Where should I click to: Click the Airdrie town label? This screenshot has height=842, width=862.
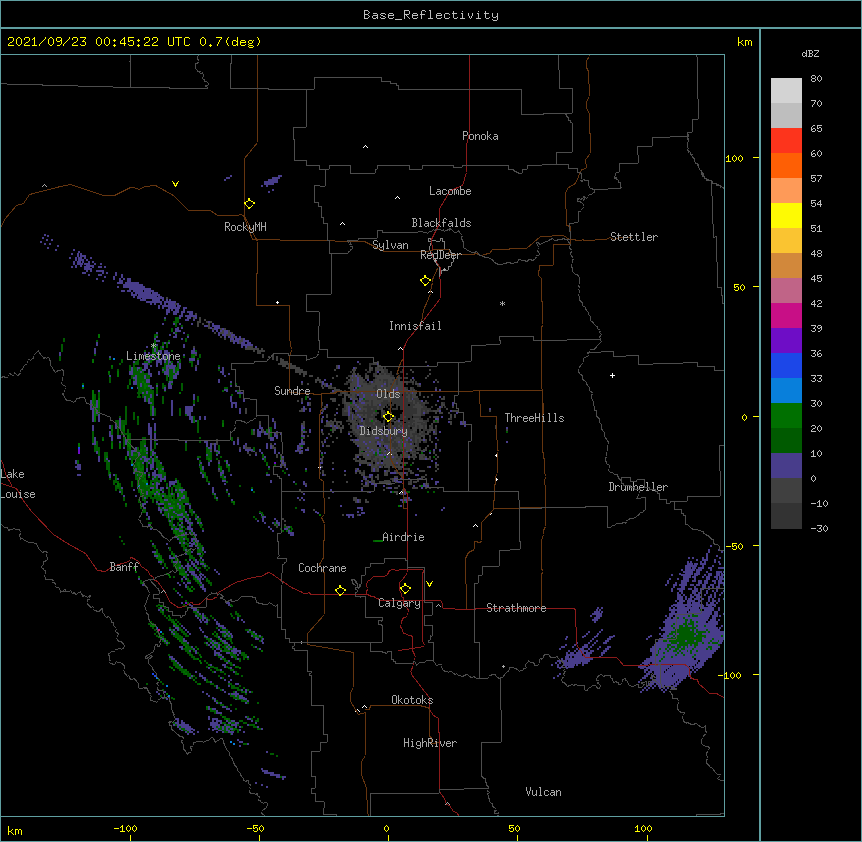click(x=404, y=537)
